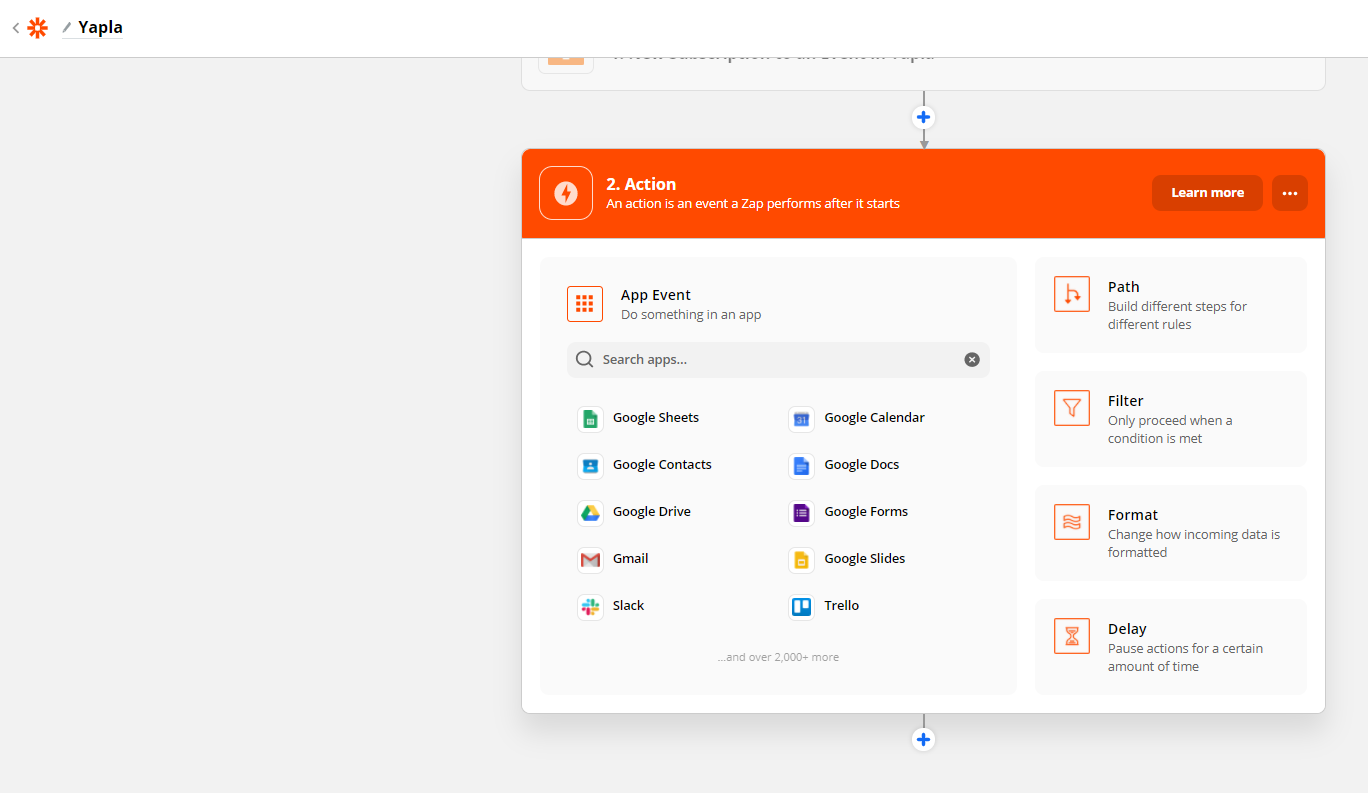Pick Google Contacts for the action
The image size is (1368, 793).
(x=590, y=465)
